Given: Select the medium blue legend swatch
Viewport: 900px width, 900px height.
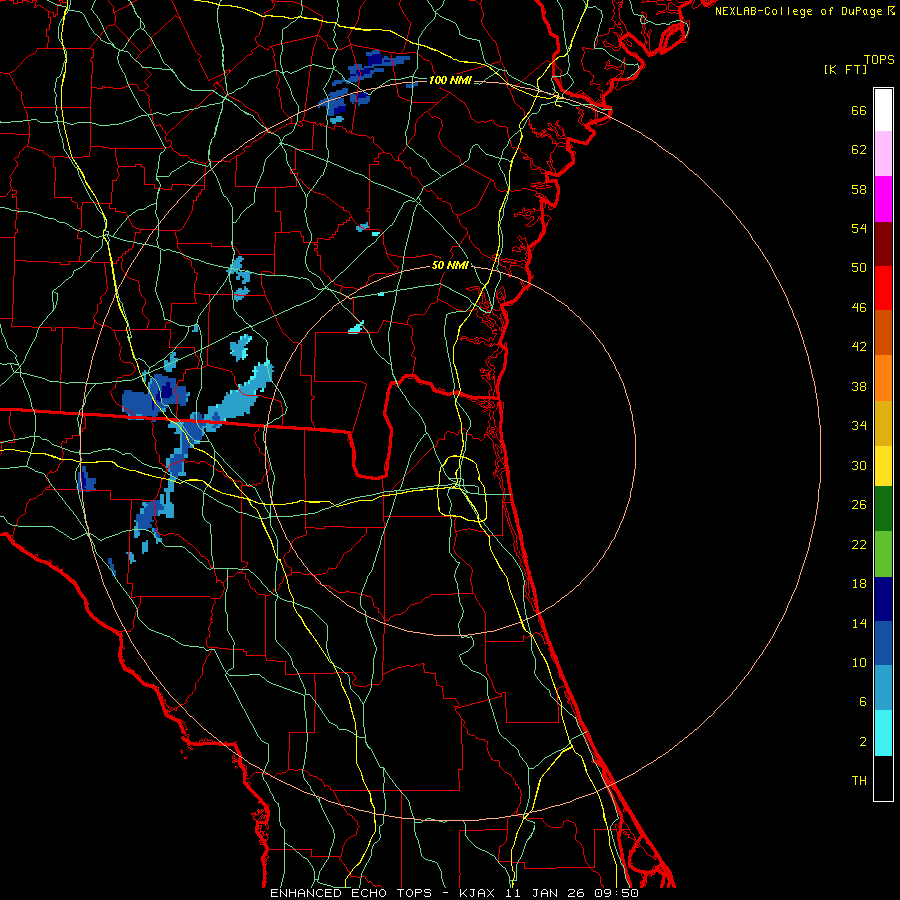Looking at the screenshot, I should (x=883, y=643).
